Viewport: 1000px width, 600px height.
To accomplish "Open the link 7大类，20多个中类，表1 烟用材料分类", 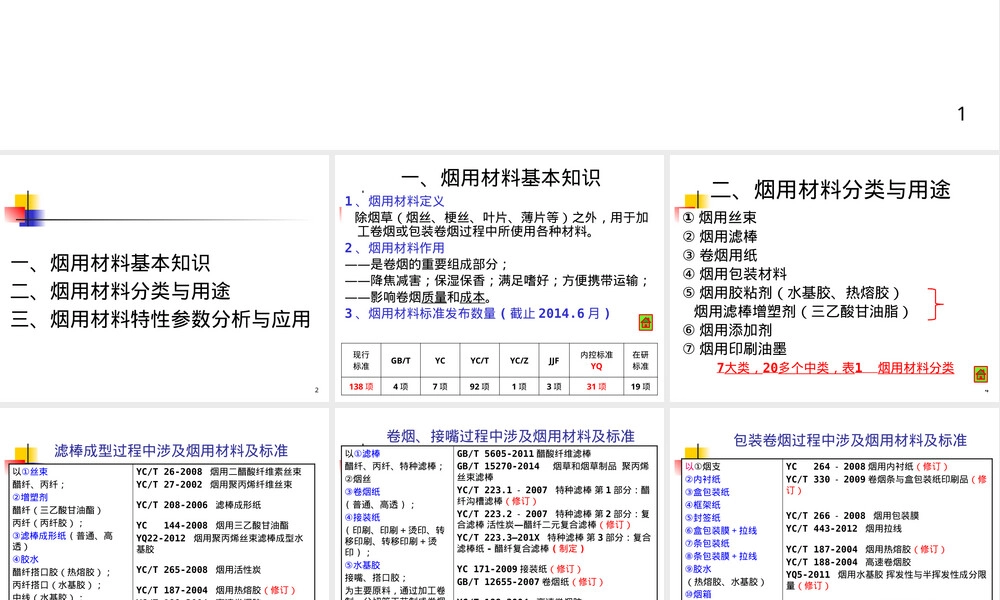I will 835,368.
